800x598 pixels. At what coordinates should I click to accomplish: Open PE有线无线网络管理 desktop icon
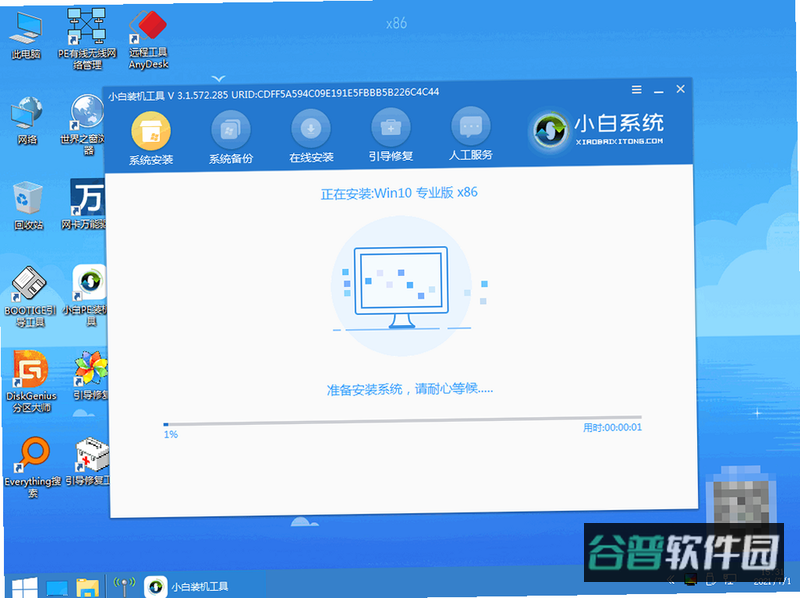(x=87, y=38)
